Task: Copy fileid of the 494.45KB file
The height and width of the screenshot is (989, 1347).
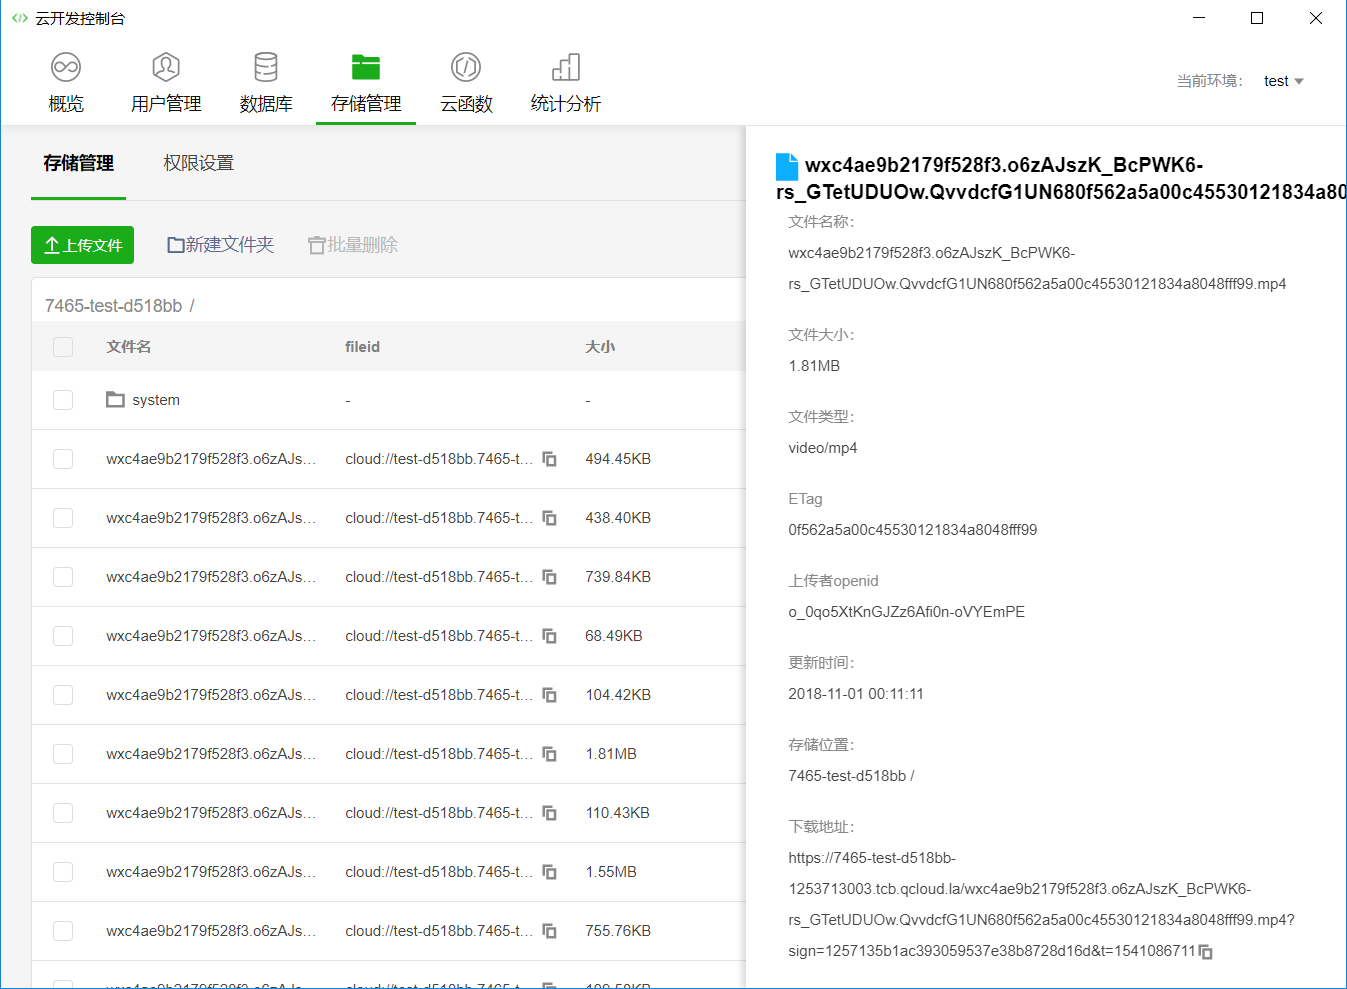Action: point(549,459)
